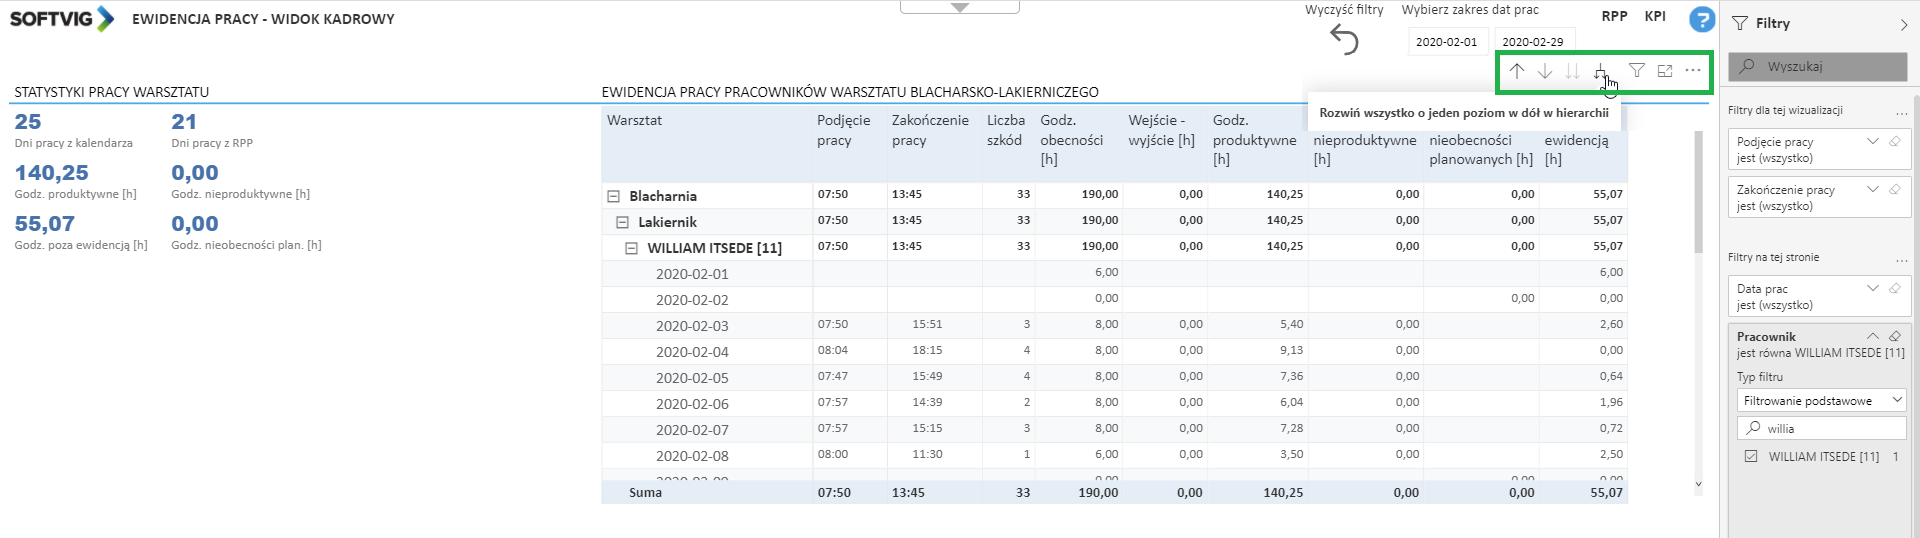
Task: Uncheck the WILLIAM ITSEDE [11] checkbox
Action: click(x=1751, y=456)
